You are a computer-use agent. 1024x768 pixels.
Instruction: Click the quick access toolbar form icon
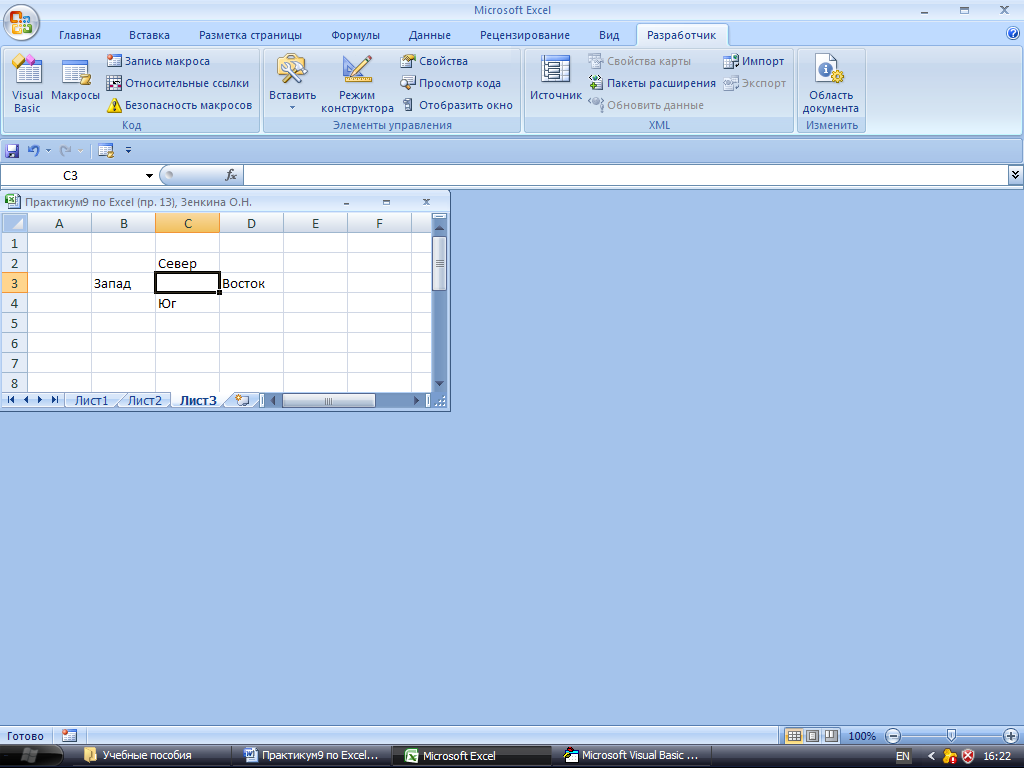[x=106, y=151]
